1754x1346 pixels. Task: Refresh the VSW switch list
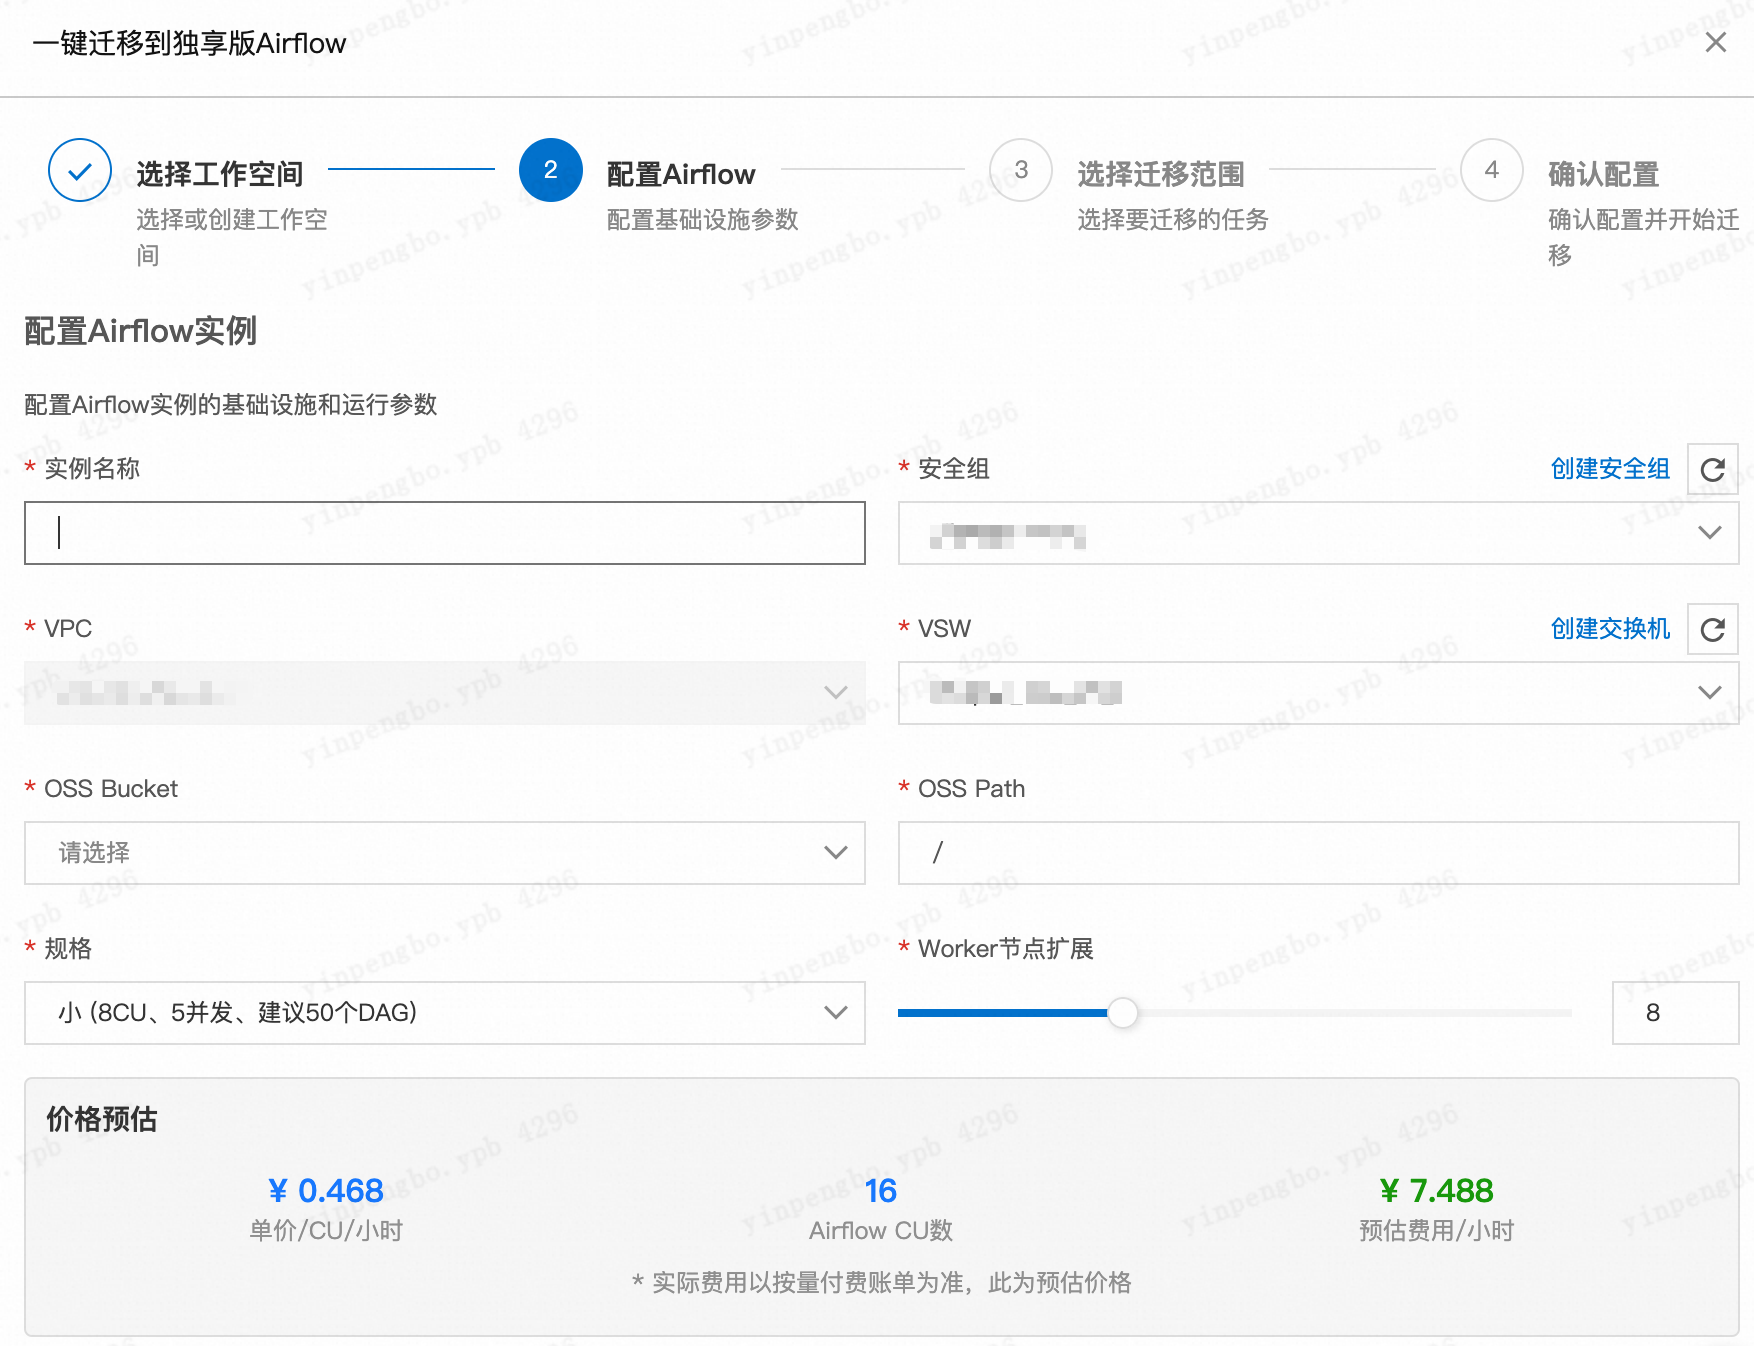1712,629
